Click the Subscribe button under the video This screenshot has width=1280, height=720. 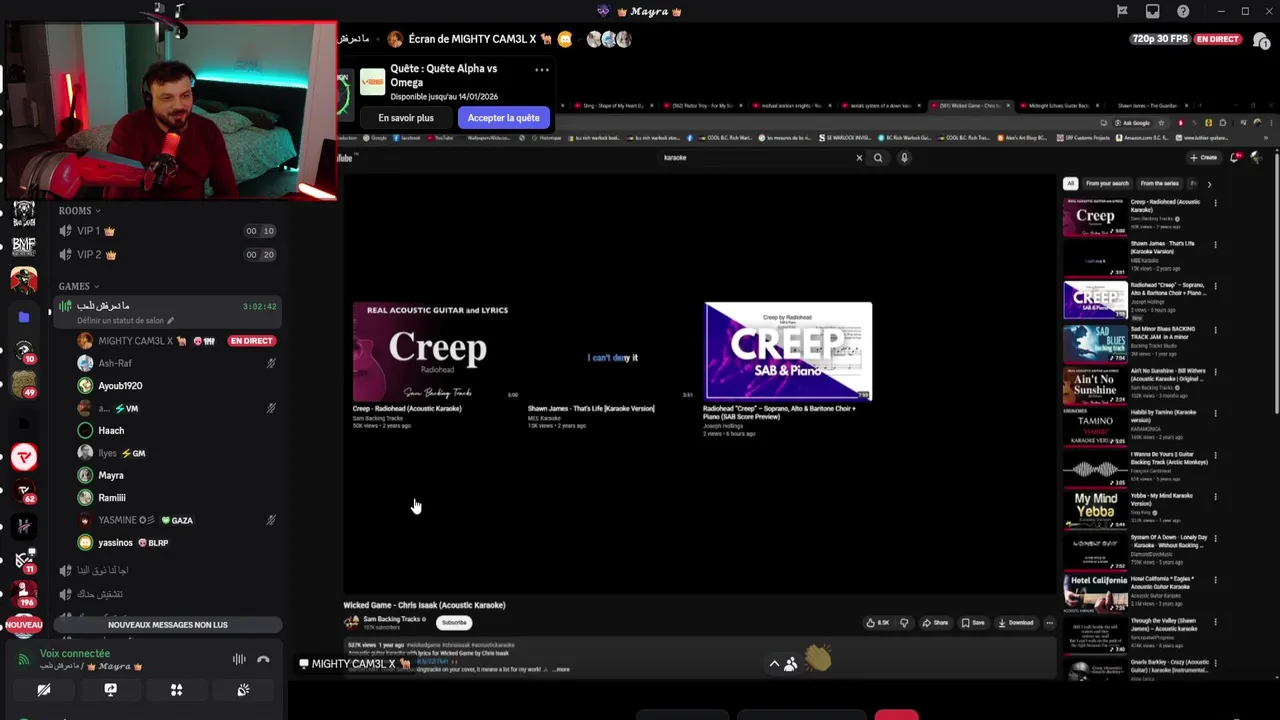[454, 623]
